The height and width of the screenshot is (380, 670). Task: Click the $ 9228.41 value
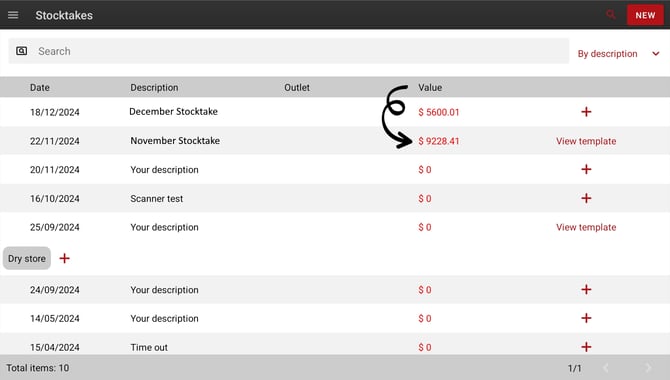tap(439, 141)
